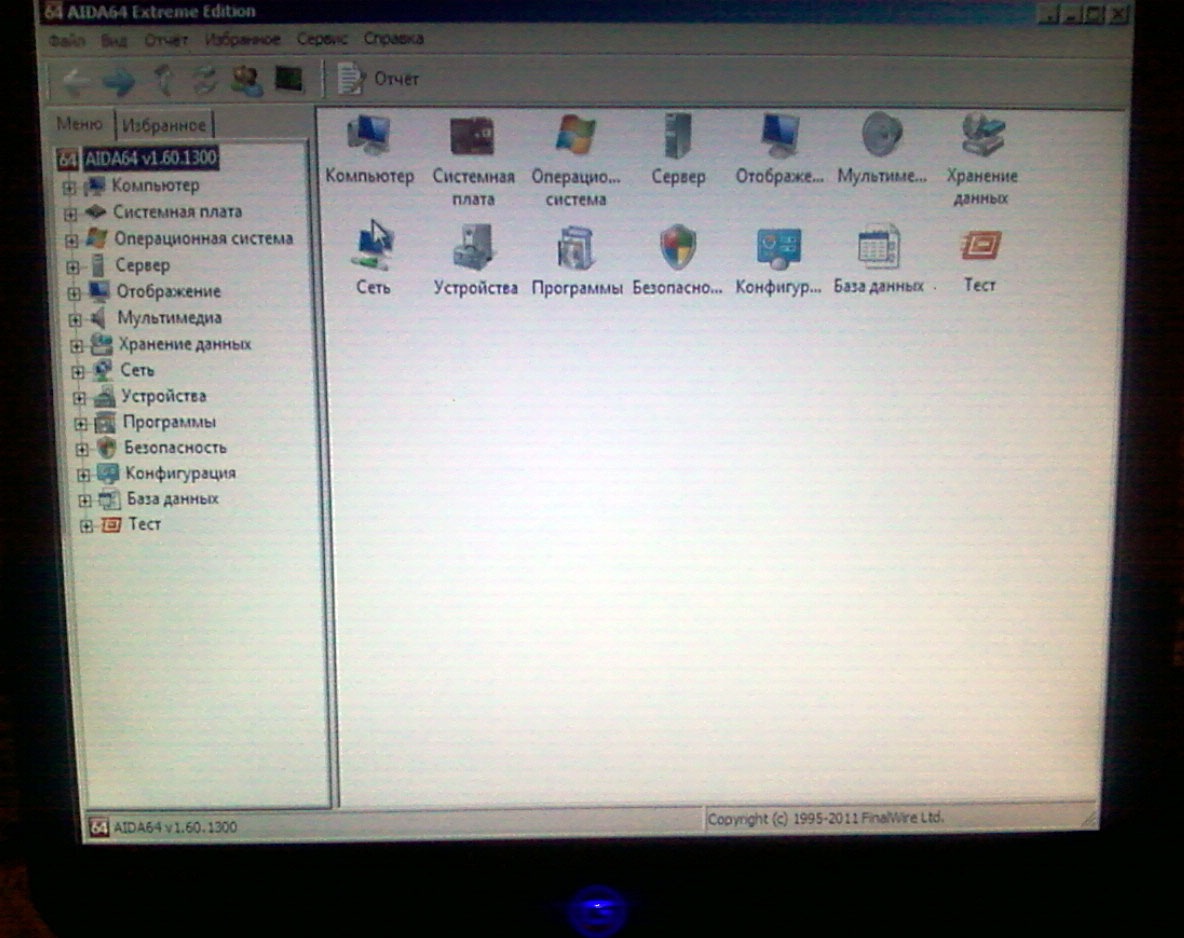Open the Справка menu
This screenshot has width=1184, height=938.
coord(393,38)
